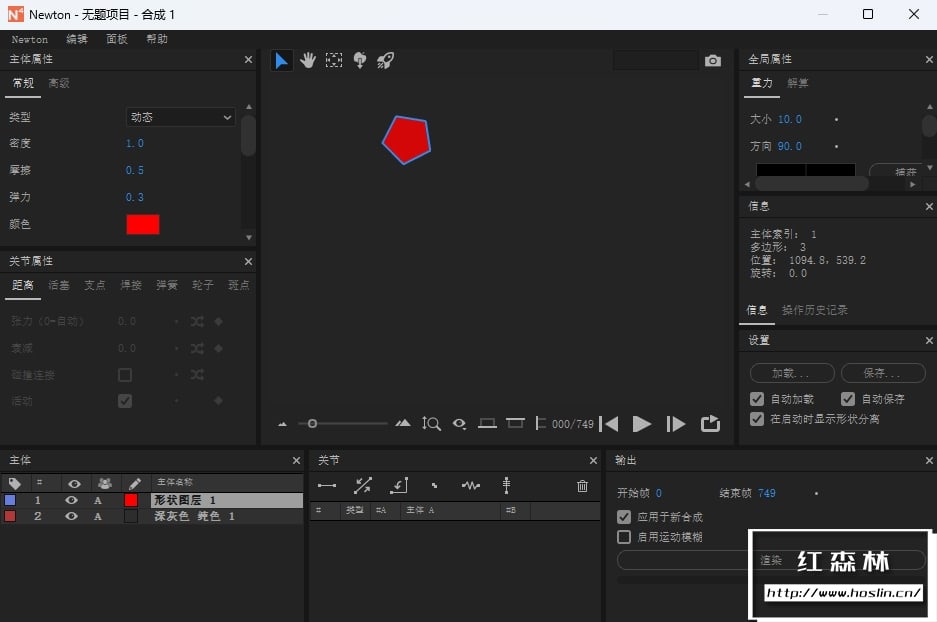Hide 形状图层 1 using its eye icon
937x622 pixels.
pyautogui.click(x=71, y=500)
